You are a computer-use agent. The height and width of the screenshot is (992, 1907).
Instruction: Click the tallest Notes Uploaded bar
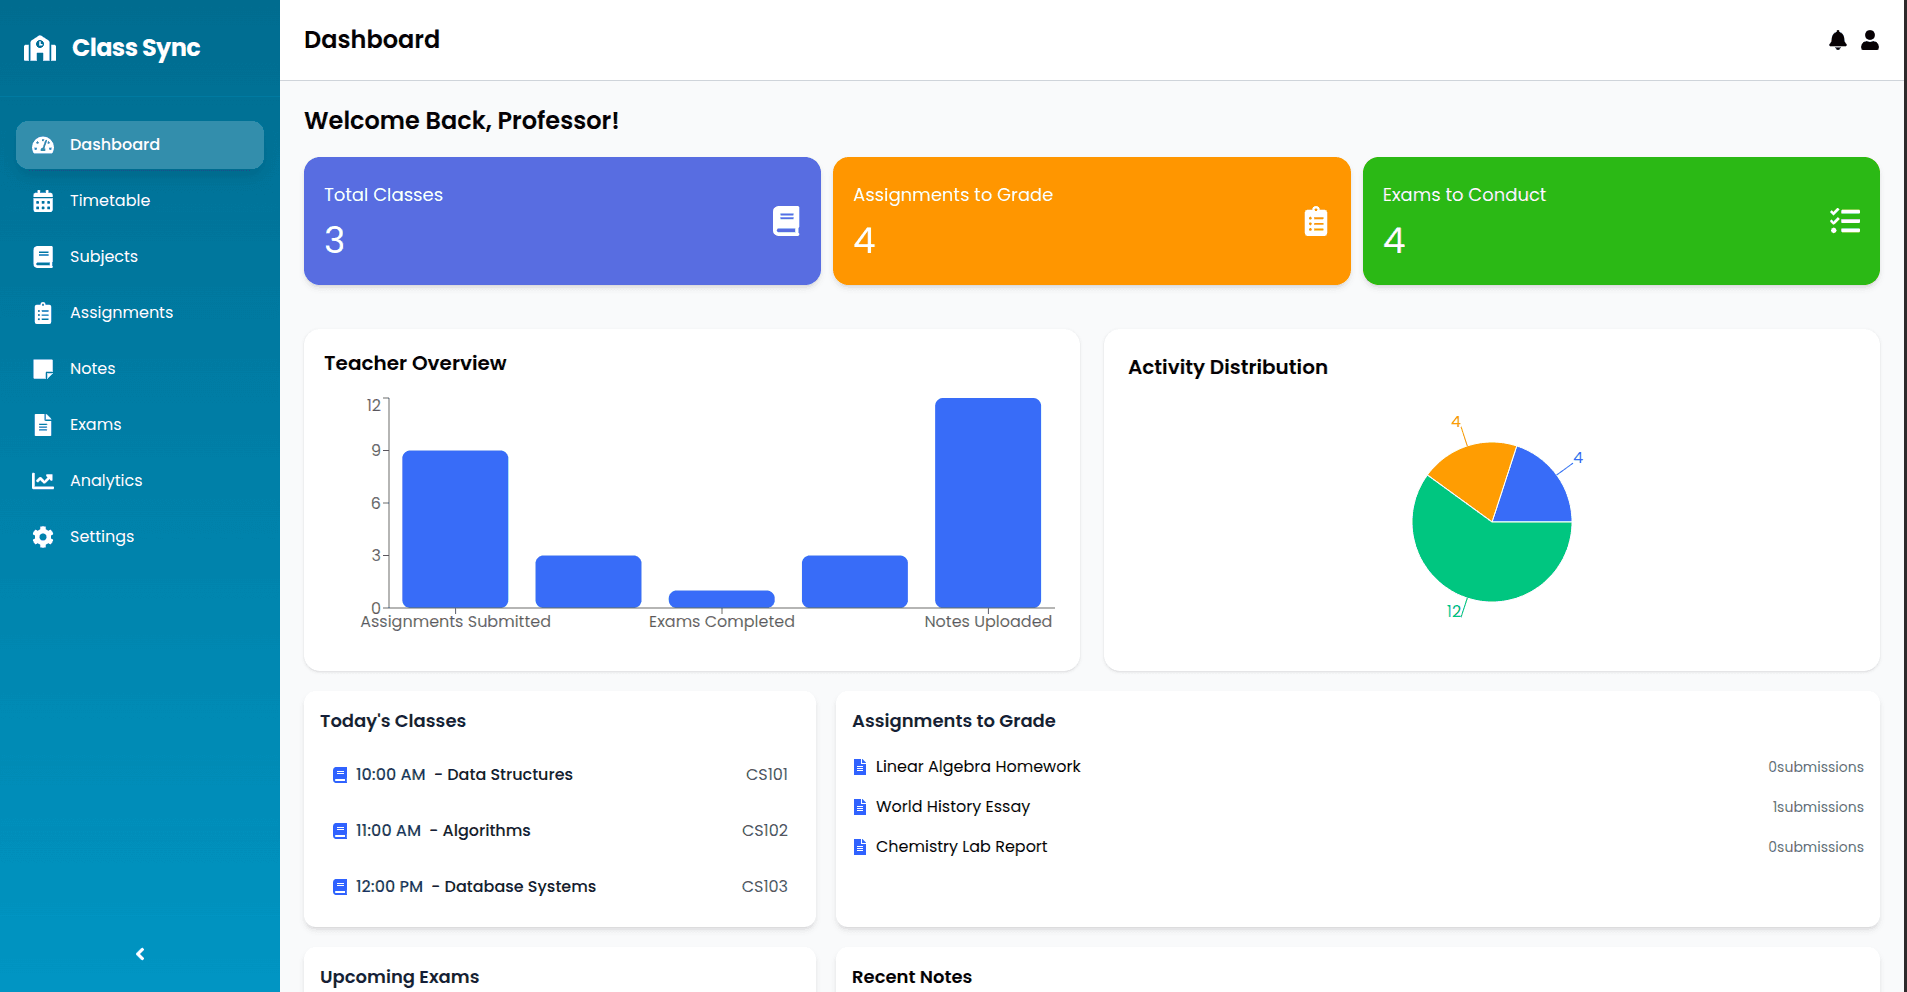[987, 502]
